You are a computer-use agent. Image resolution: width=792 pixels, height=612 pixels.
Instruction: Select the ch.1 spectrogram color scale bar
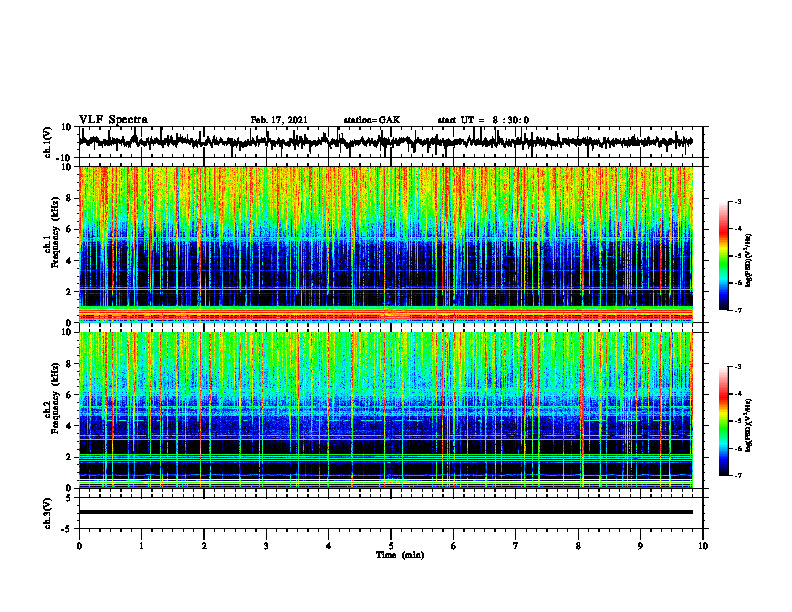(723, 256)
